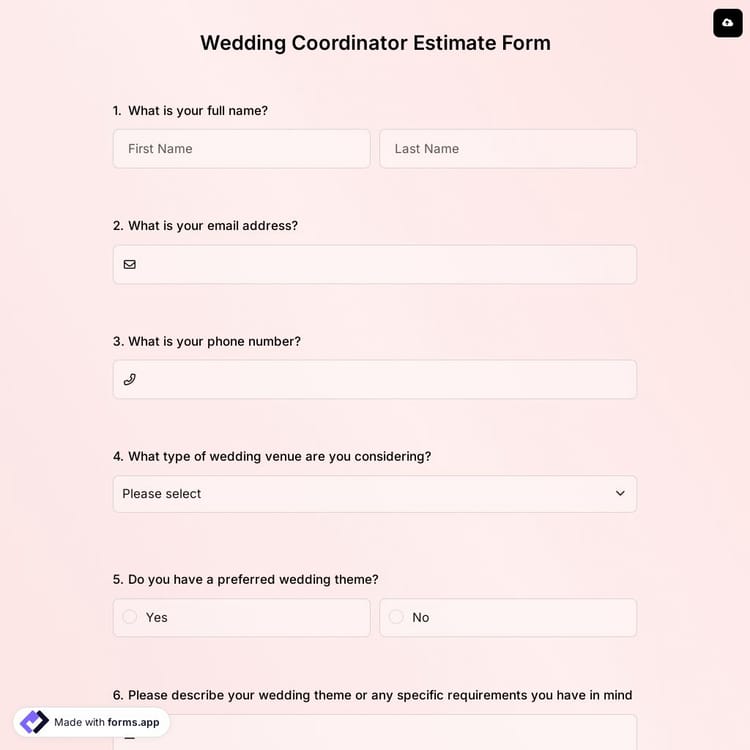Click the 'What is your full name?' label
The height and width of the screenshot is (750, 750).
197,111
